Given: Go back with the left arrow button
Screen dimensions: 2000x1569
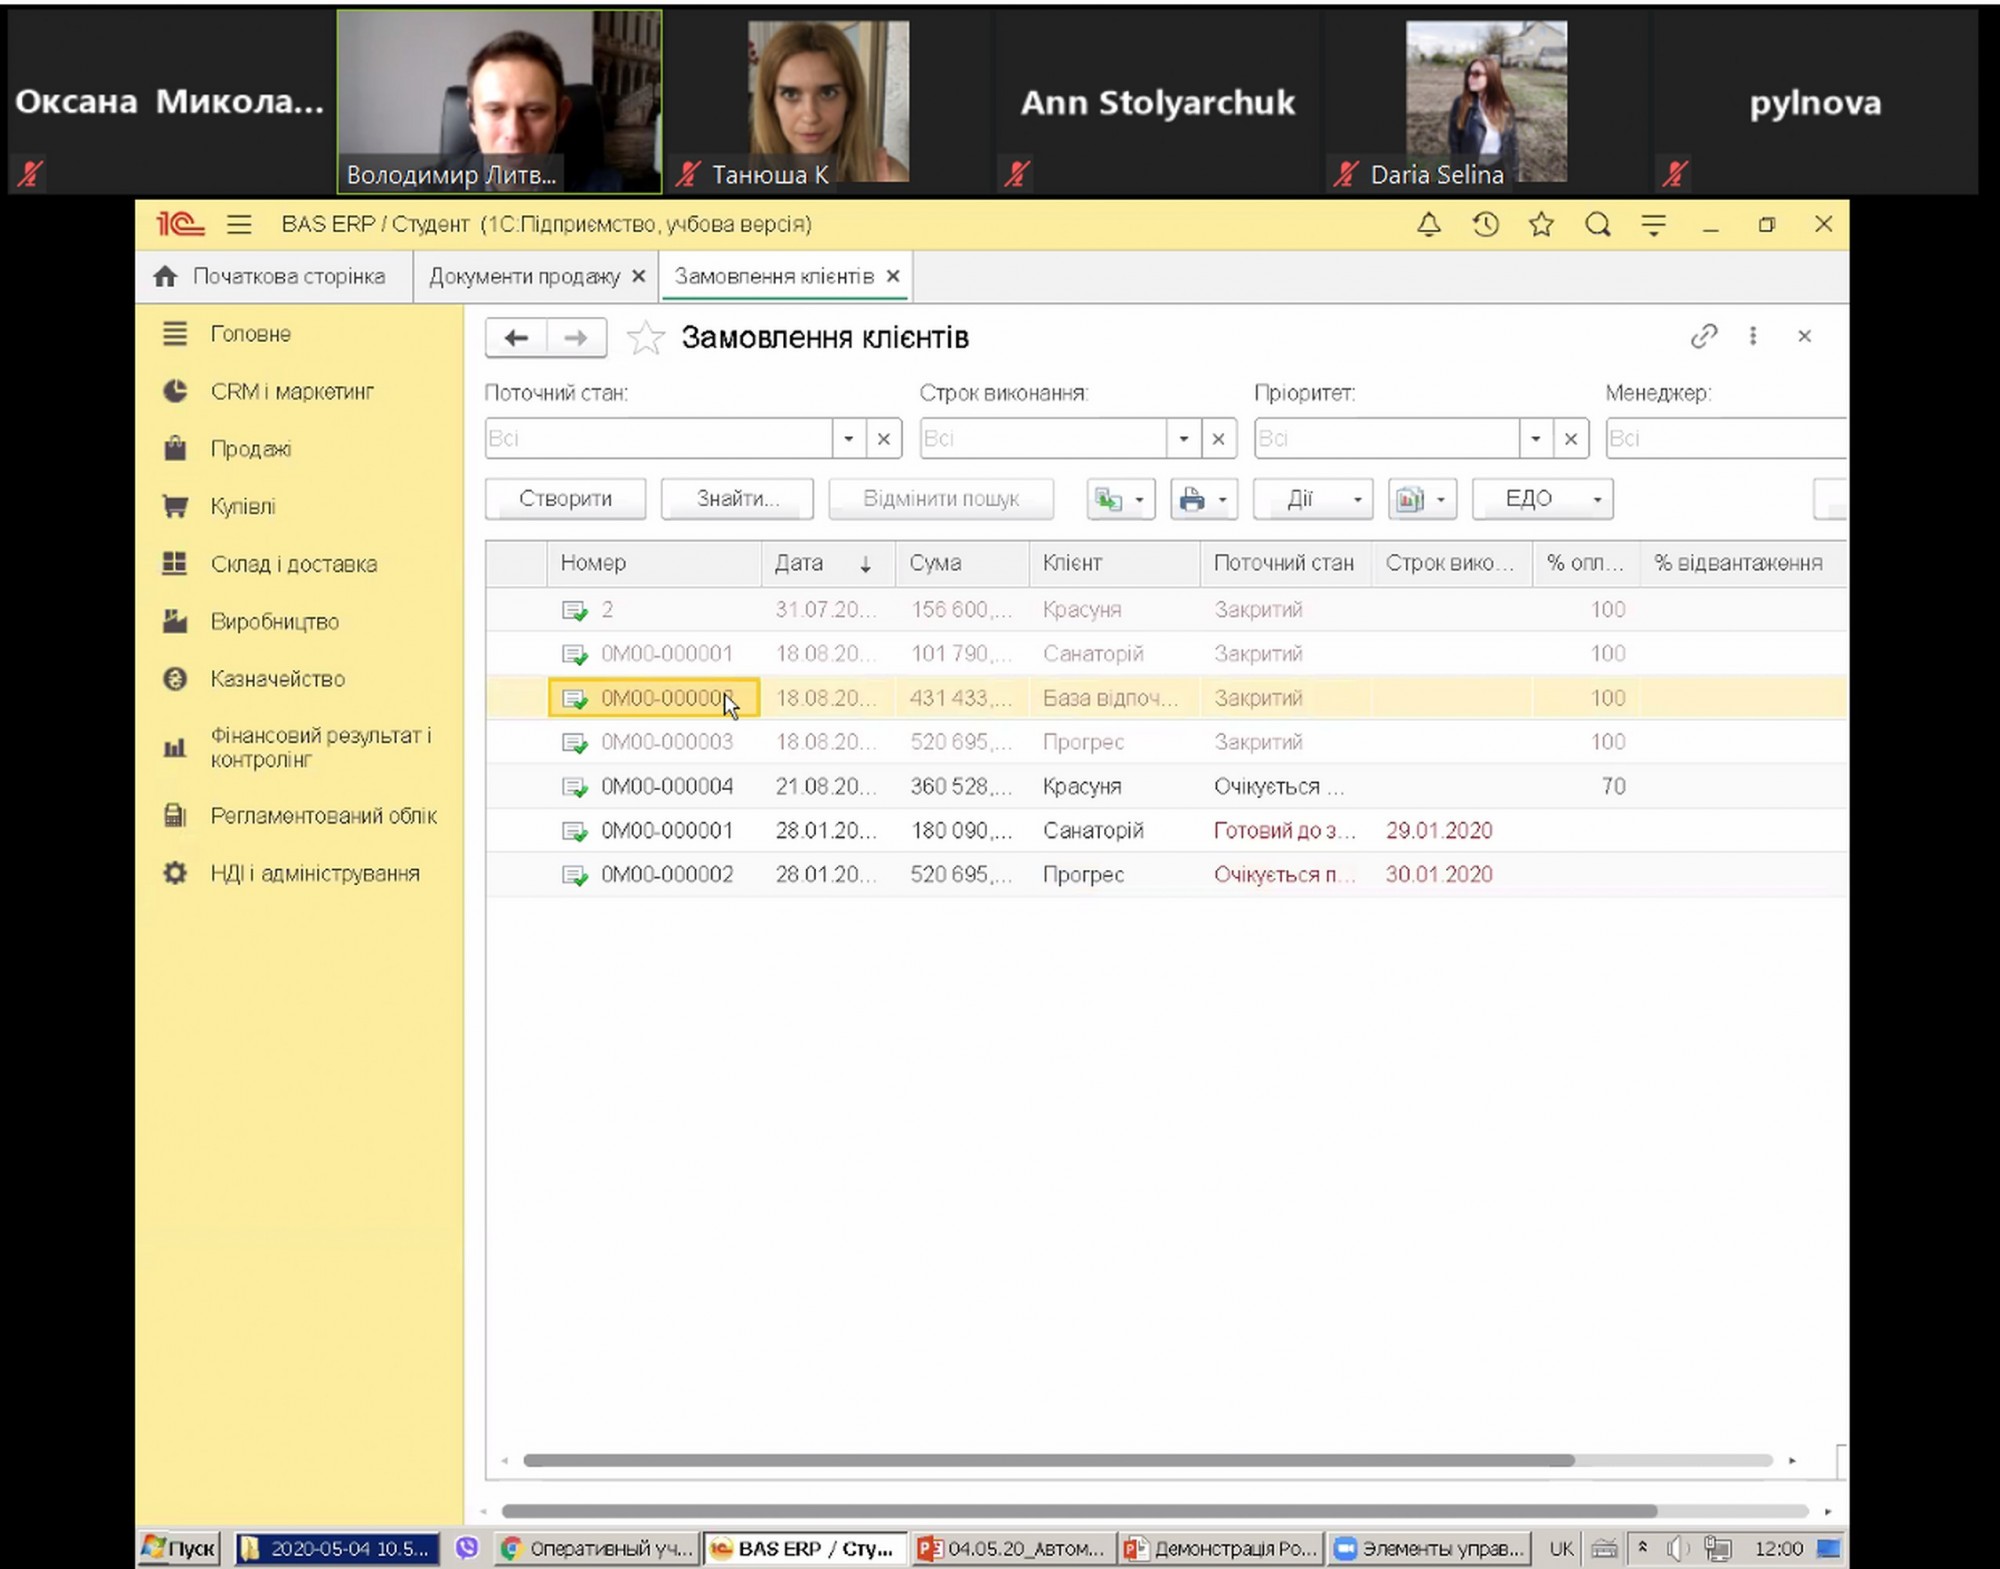Looking at the screenshot, I should tap(516, 338).
